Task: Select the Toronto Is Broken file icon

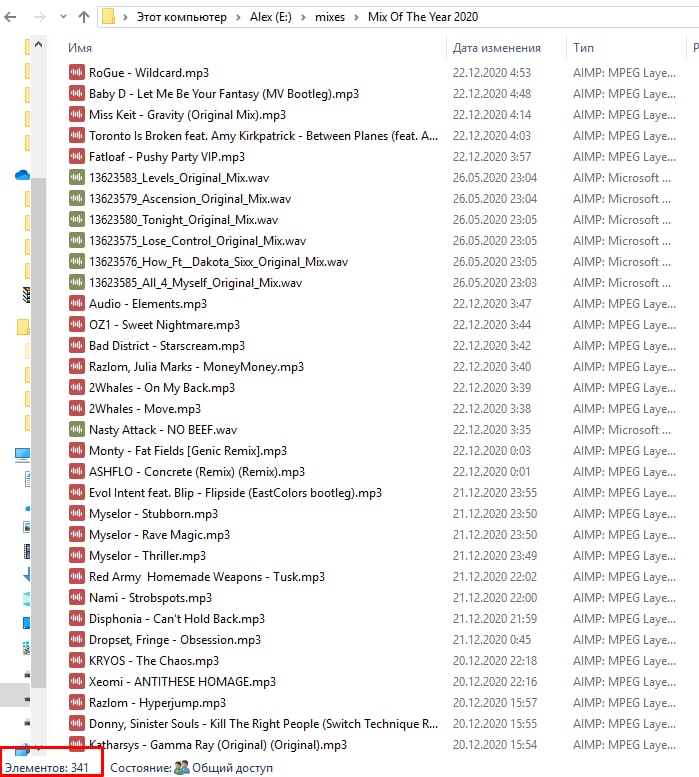Action: 77,135
